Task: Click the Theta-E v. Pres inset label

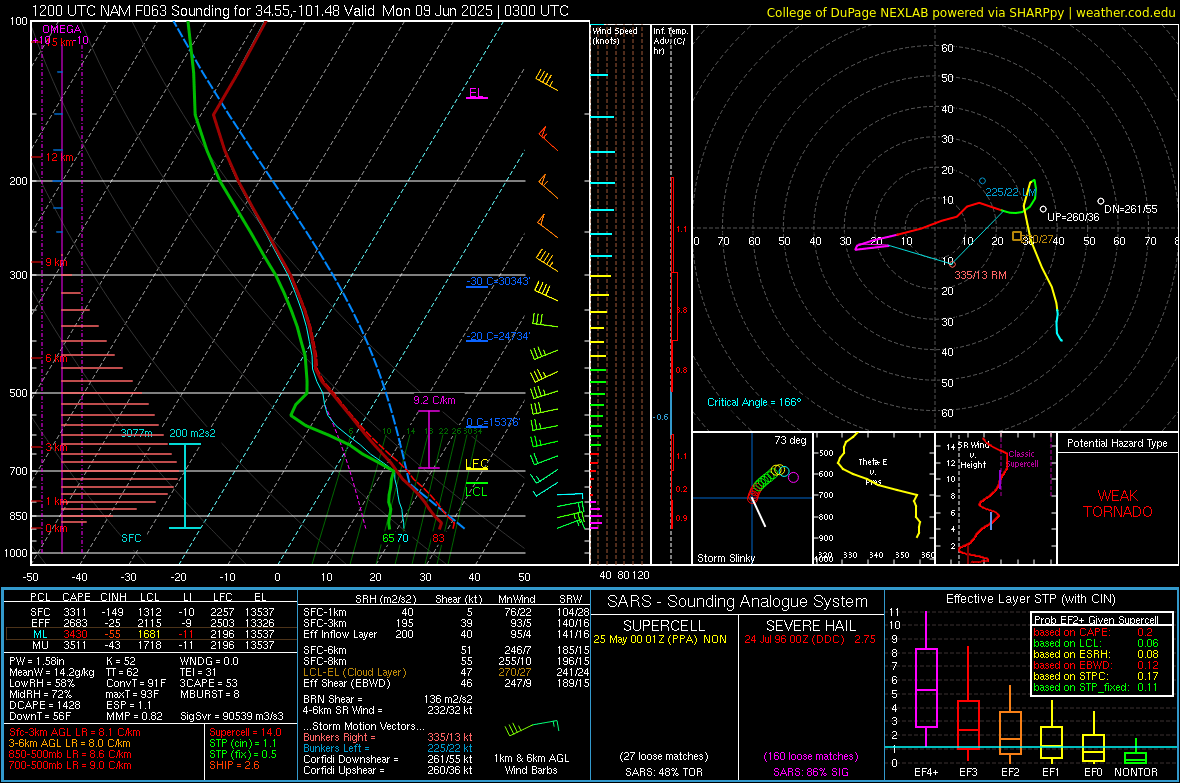Action: click(x=873, y=471)
